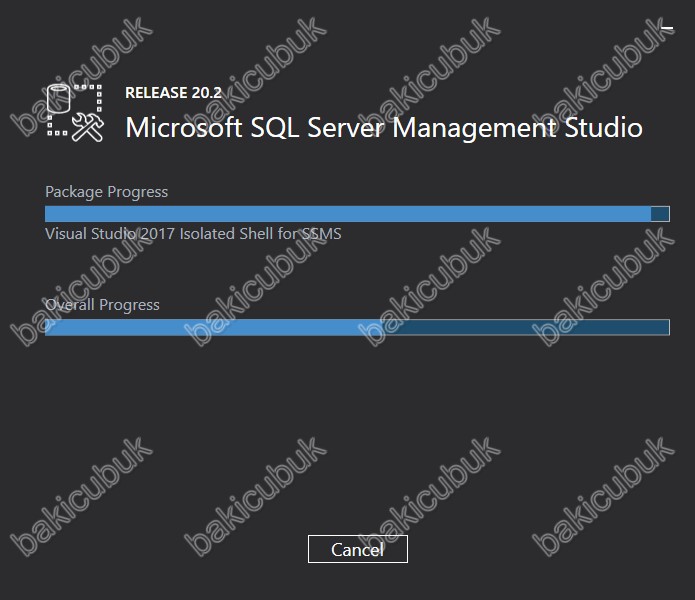Click the Overall Progress bar

[x=357, y=327]
